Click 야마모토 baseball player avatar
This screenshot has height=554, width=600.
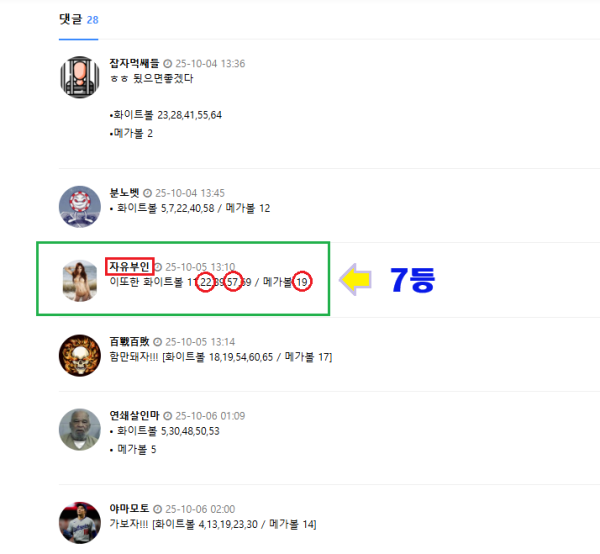click(80, 523)
